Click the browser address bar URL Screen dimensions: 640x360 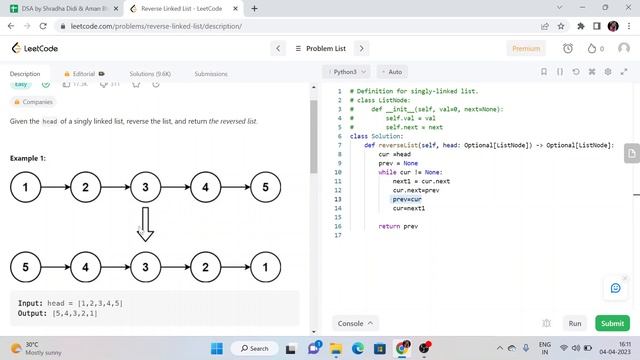click(156, 26)
